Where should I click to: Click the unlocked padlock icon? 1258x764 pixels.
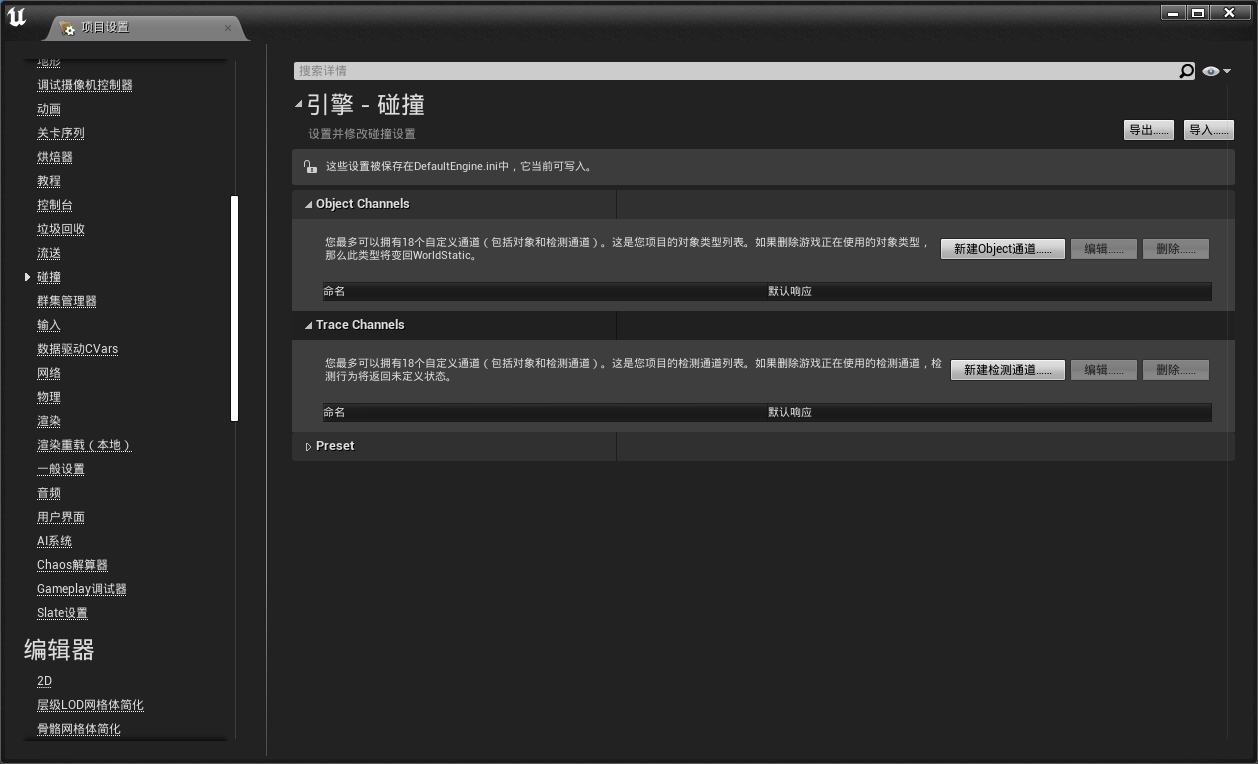click(310, 167)
